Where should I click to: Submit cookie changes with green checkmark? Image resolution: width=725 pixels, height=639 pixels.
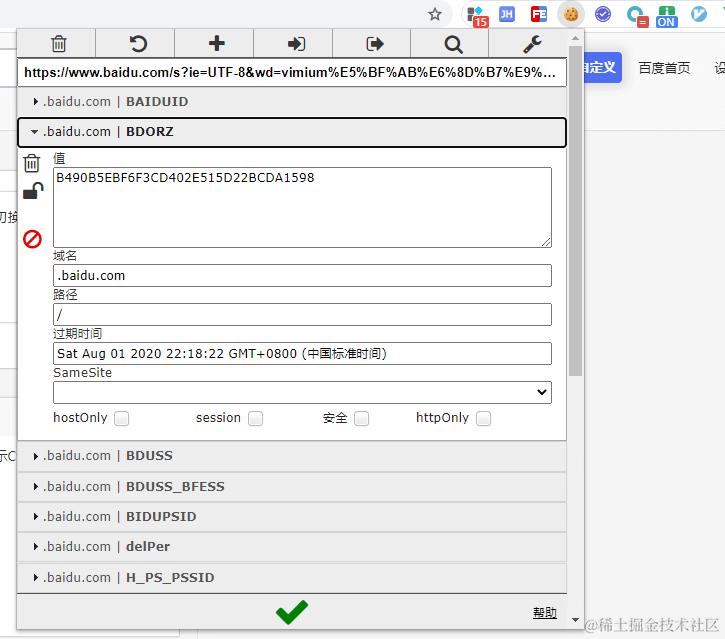tap(291, 612)
